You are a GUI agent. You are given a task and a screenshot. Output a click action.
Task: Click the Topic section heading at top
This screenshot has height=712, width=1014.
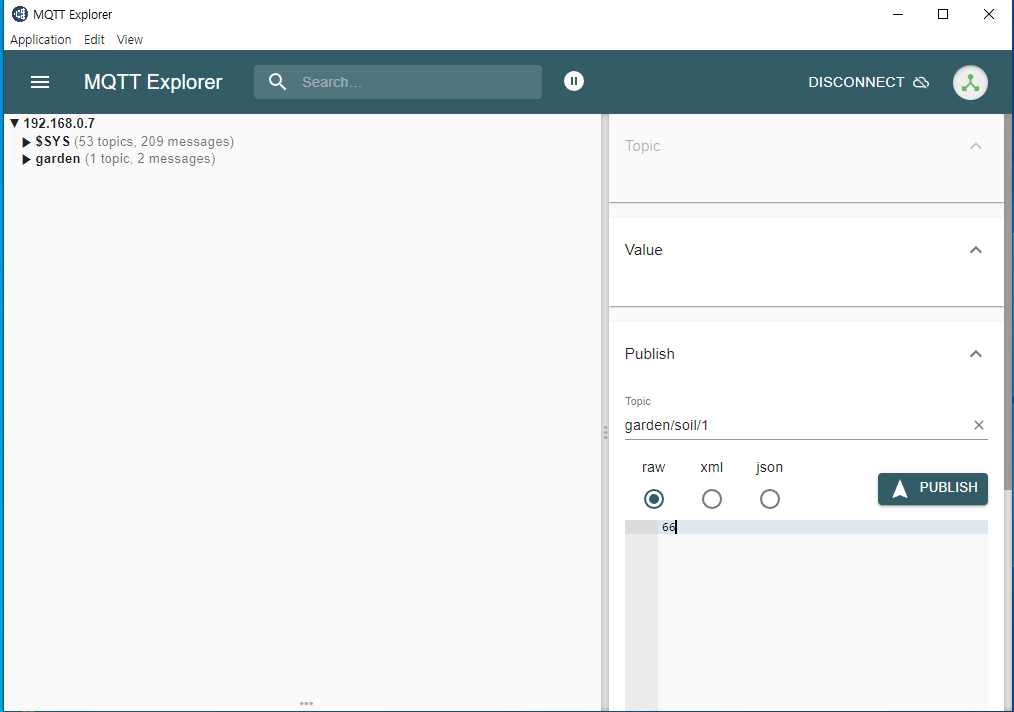642,146
